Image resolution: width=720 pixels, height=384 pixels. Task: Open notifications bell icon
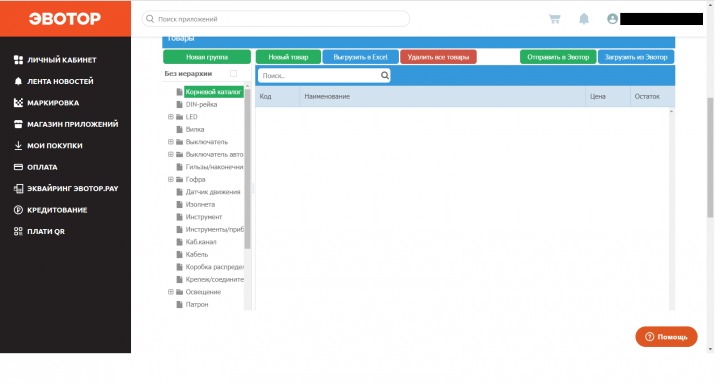click(x=584, y=19)
